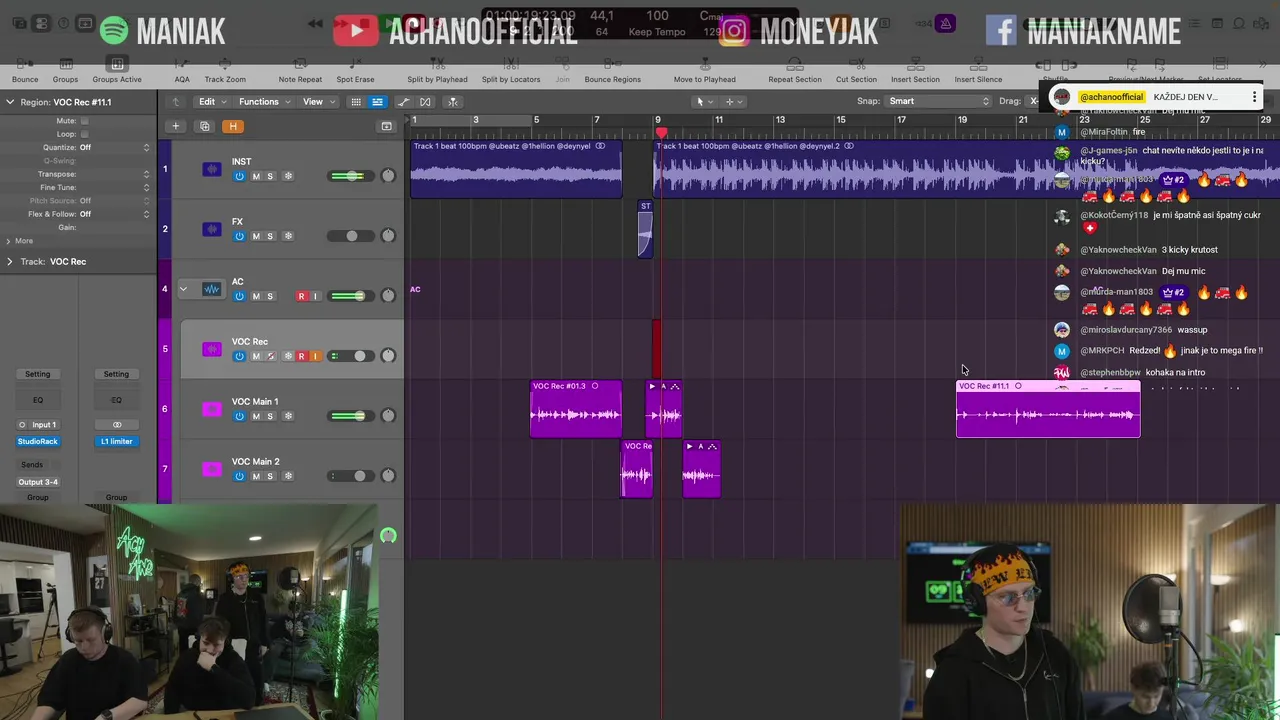Screen dimensions: 1280x720
Task: Switch to grid view button
Action: (x=356, y=101)
